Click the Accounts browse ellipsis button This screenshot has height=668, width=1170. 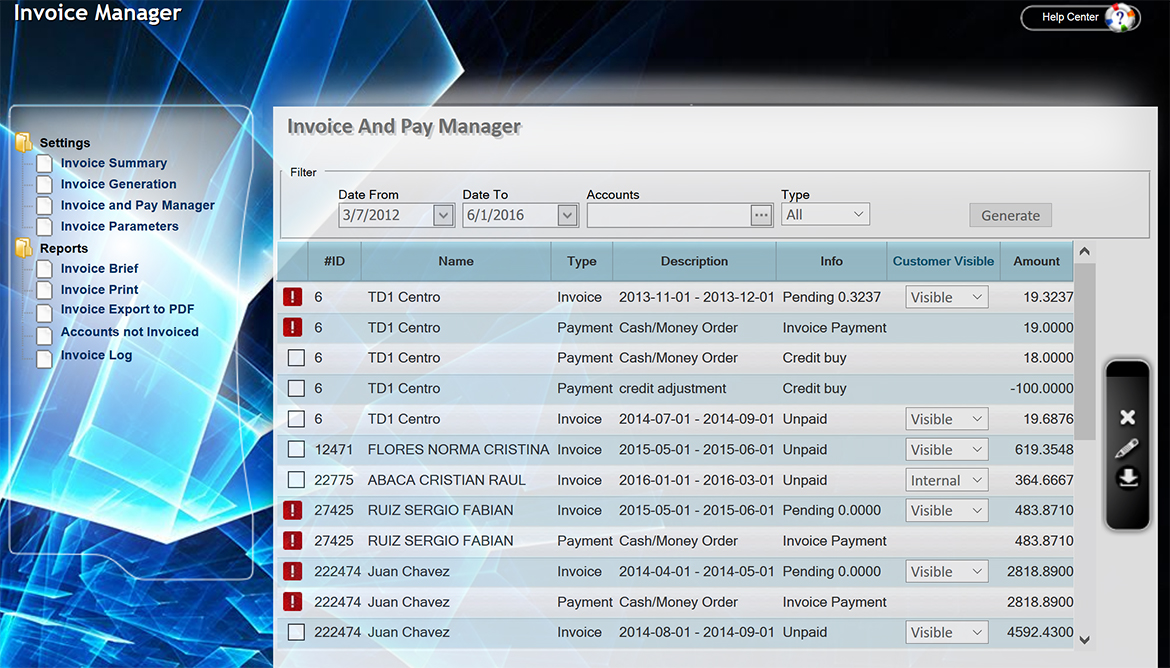[x=761, y=215]
